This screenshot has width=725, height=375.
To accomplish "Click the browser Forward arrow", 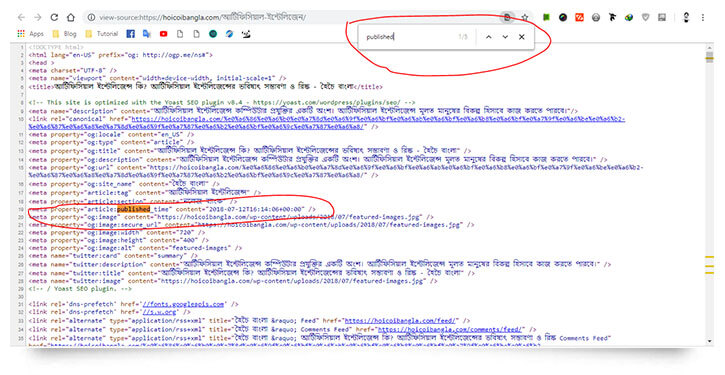I will click(38, 18).
